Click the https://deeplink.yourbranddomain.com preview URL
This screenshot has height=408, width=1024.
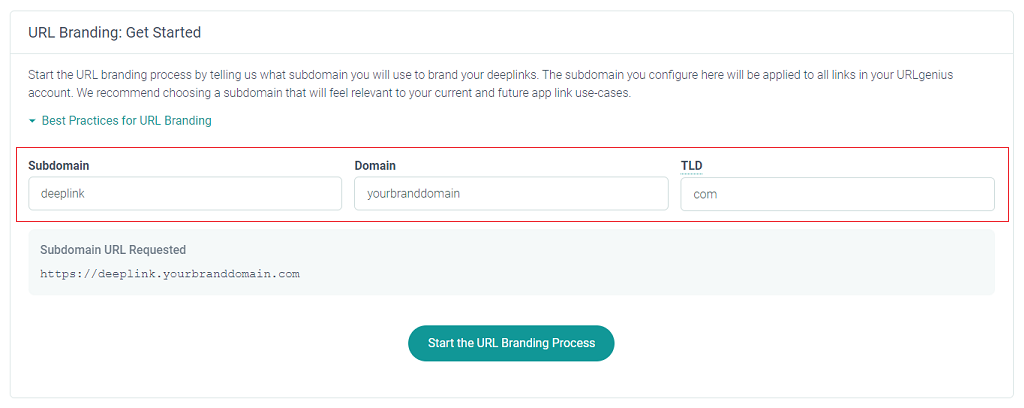click(x=170, y=274)
